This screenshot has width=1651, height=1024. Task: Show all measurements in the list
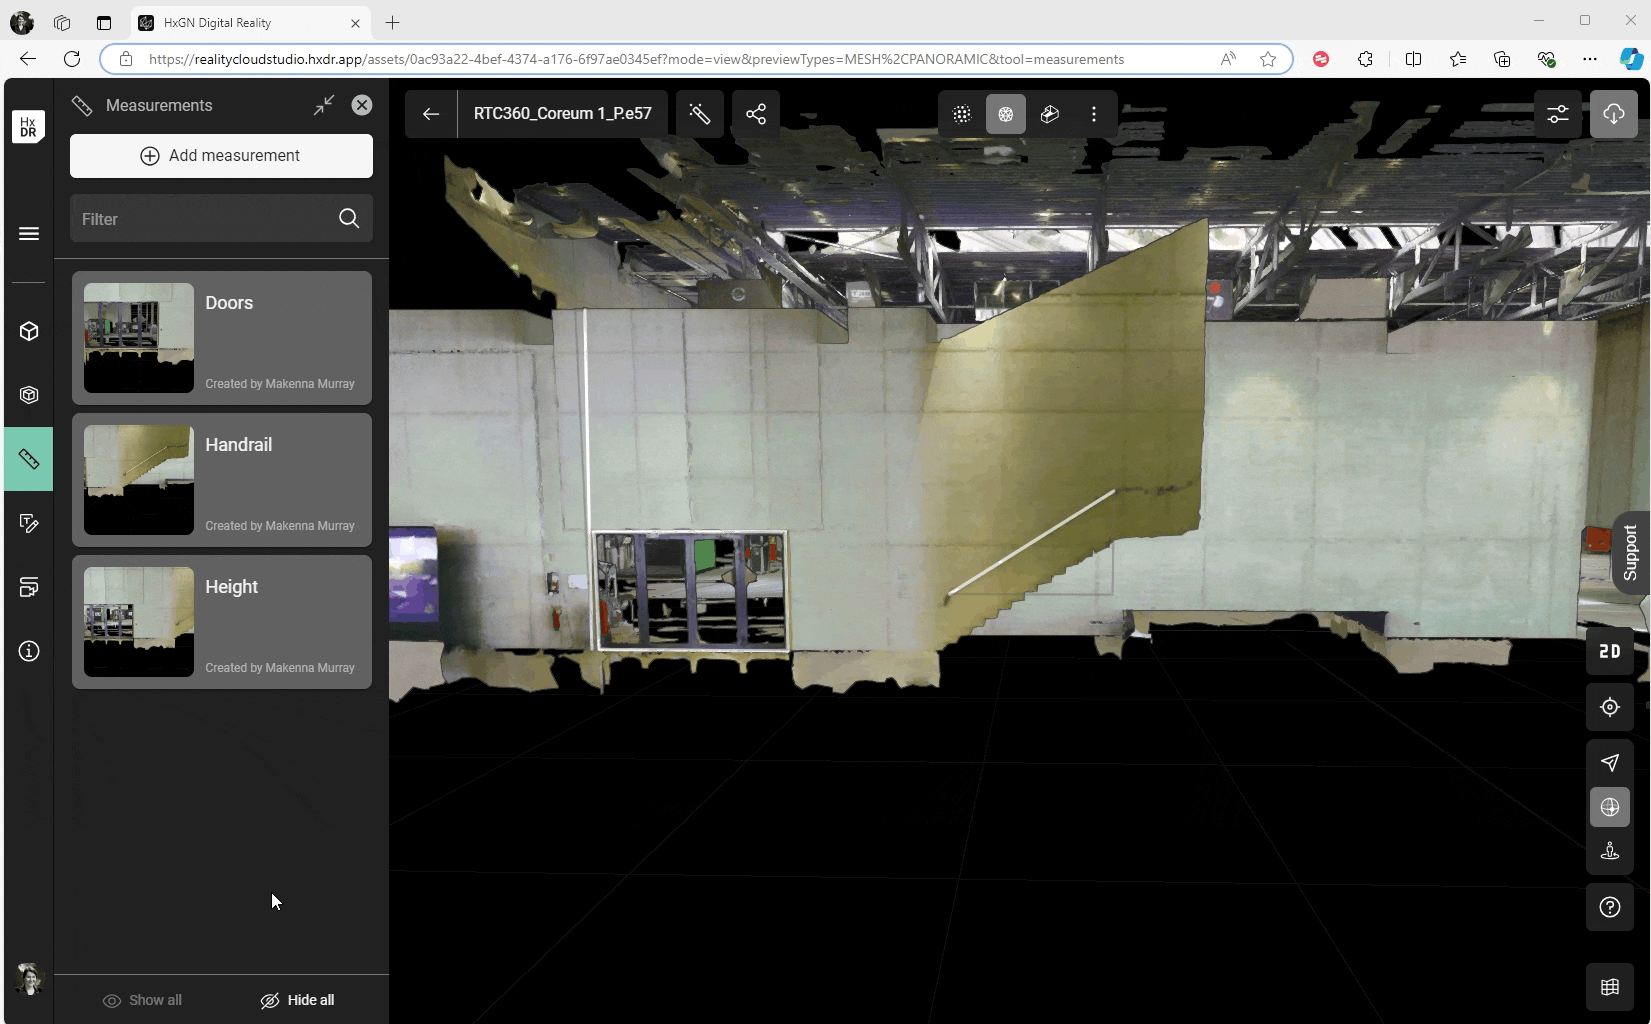[x=143, y=999]
